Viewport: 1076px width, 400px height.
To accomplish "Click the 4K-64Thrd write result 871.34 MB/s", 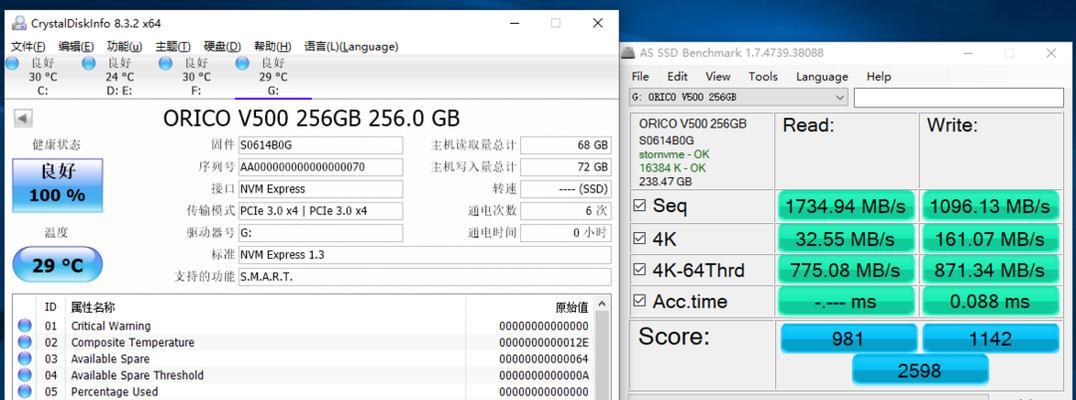I will (990, 270).
